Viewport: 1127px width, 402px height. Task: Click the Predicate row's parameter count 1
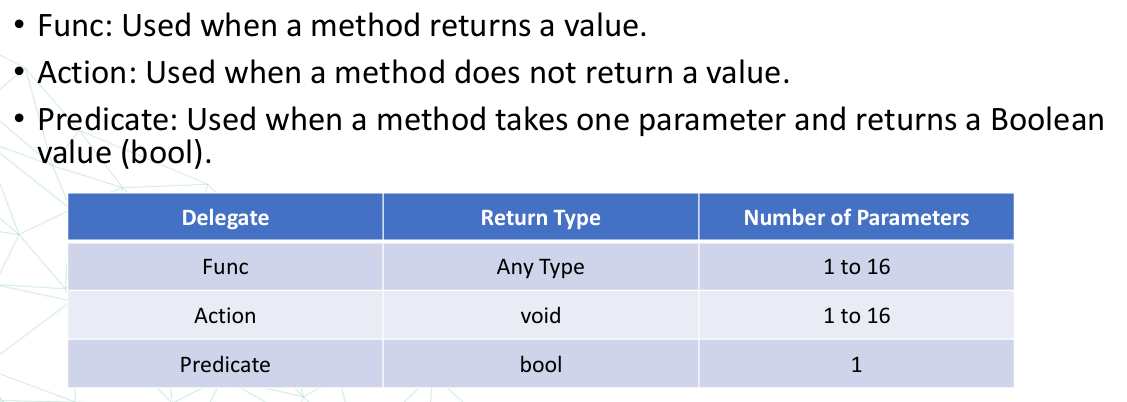856,364
